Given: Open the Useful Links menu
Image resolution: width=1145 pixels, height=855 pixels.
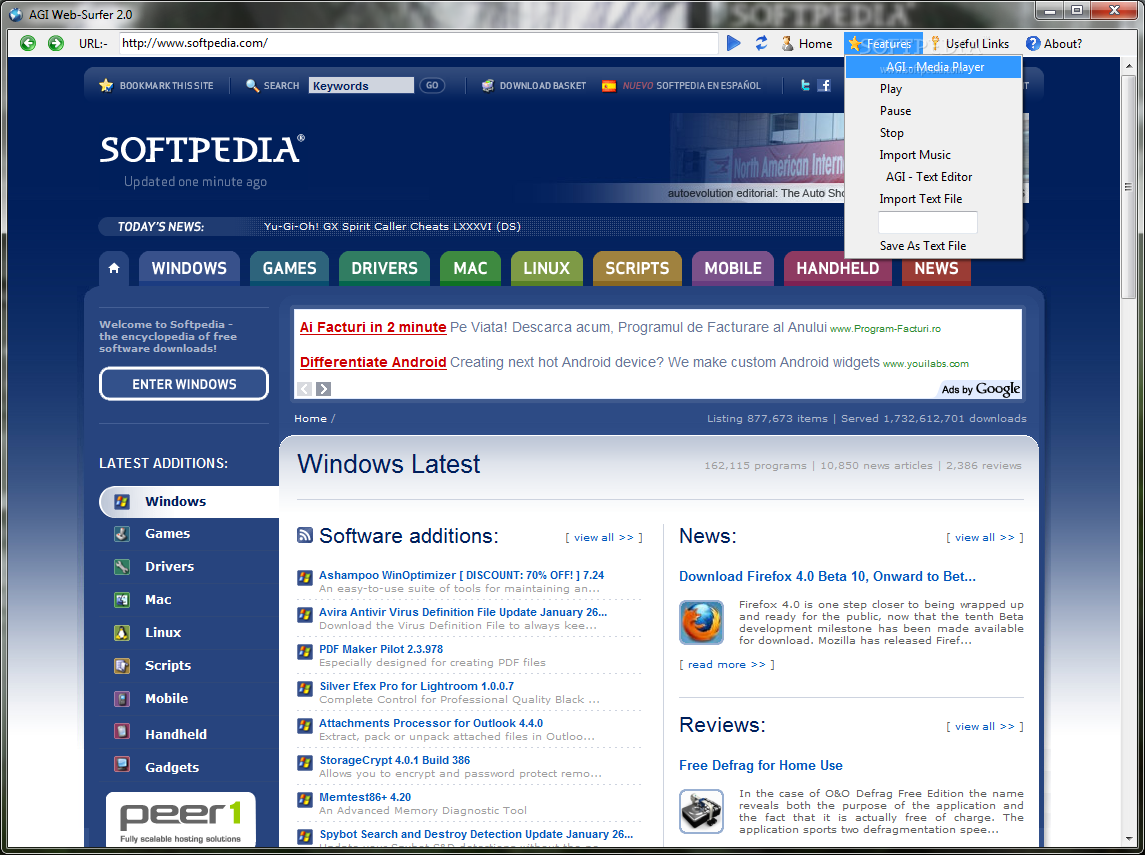Looking at the screenshot, I should [x=970, y=44].
